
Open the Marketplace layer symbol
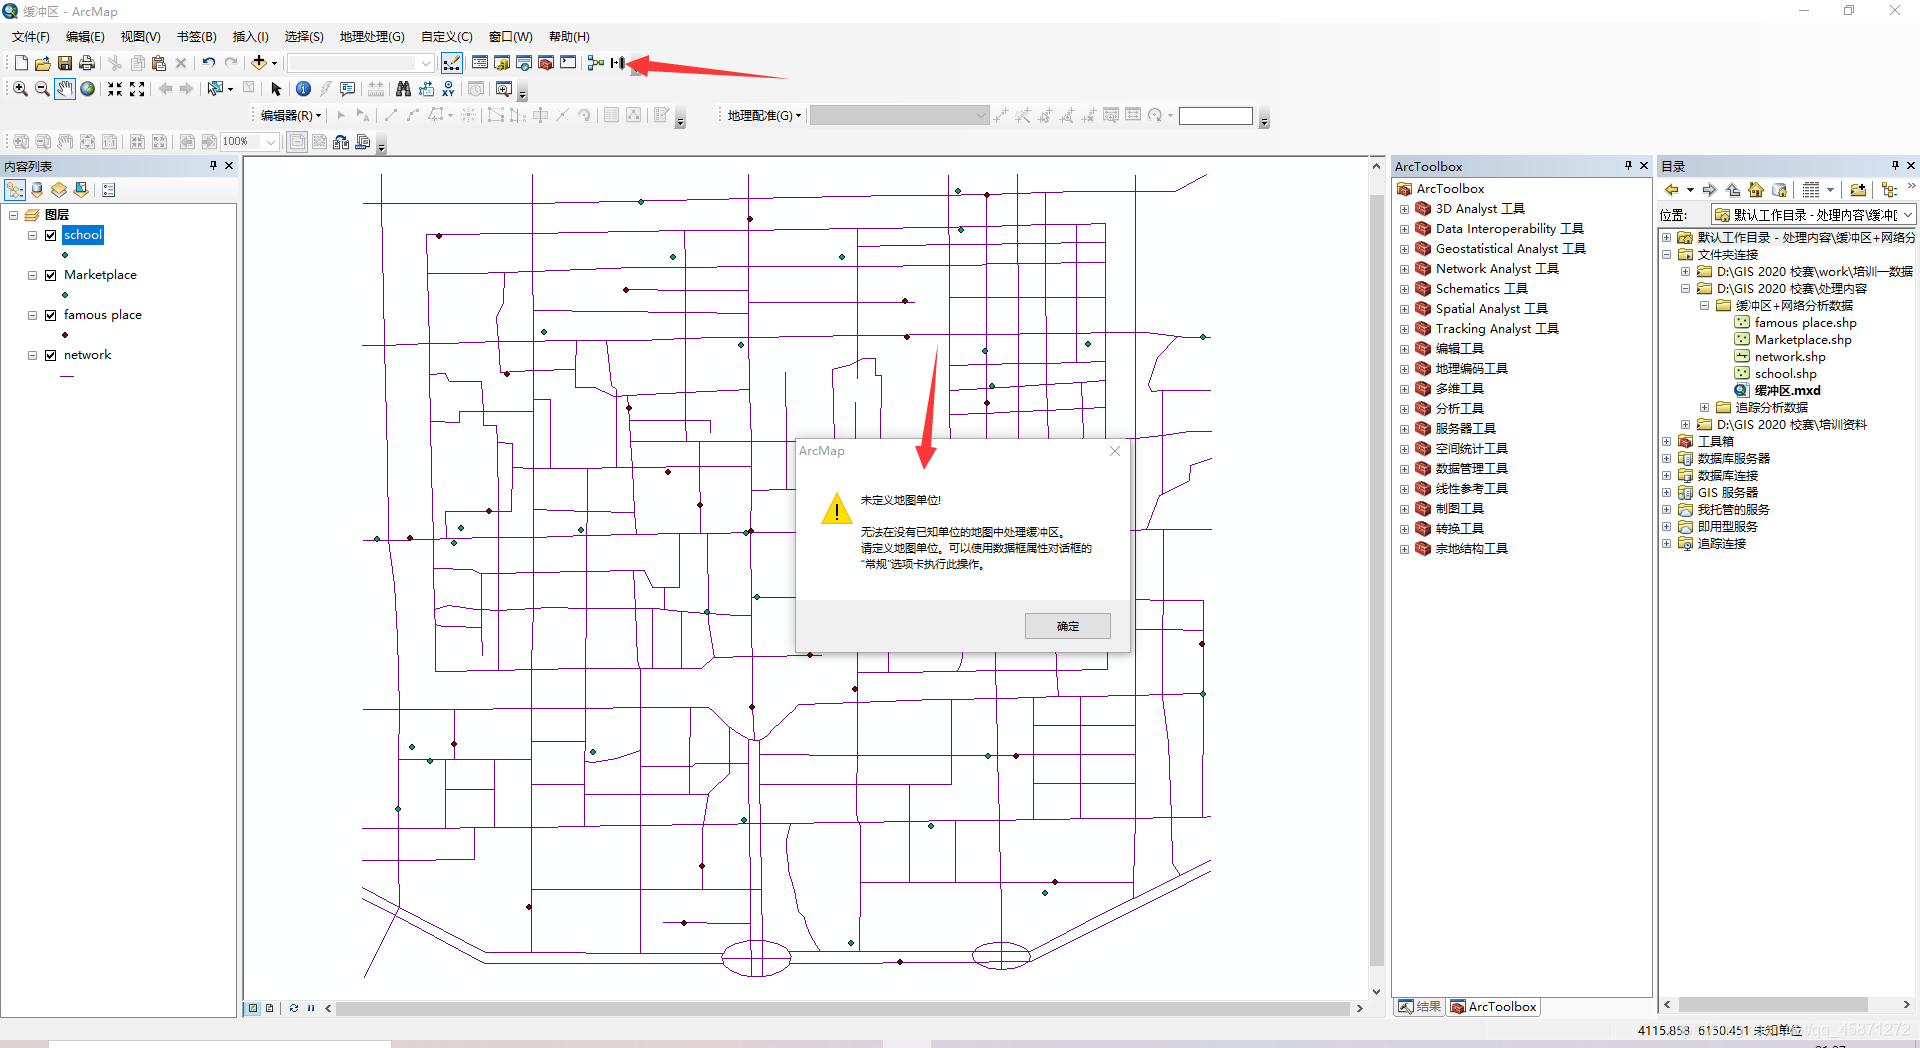point(65,295)
